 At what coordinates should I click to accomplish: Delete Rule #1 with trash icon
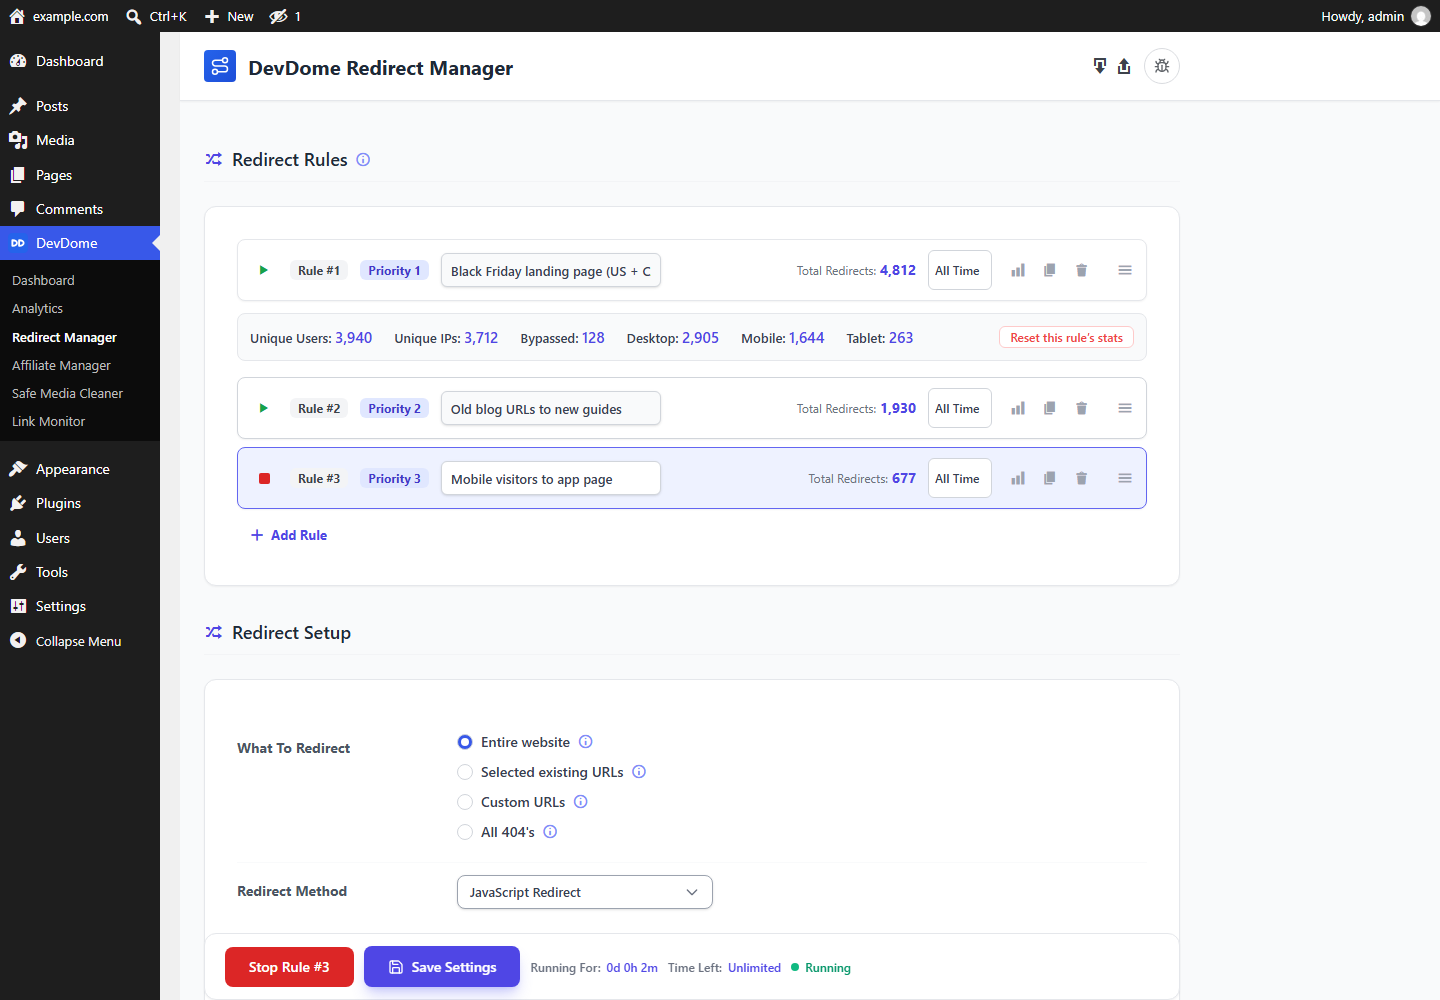1081,270
